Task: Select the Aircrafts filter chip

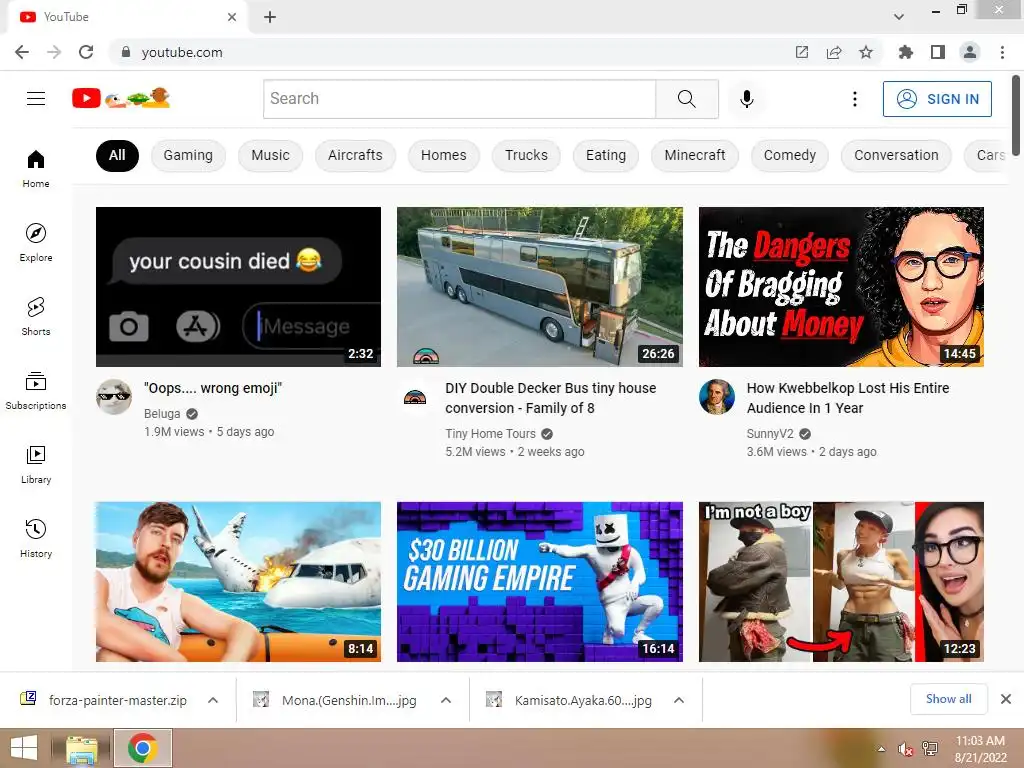Action: pos(355,155)
